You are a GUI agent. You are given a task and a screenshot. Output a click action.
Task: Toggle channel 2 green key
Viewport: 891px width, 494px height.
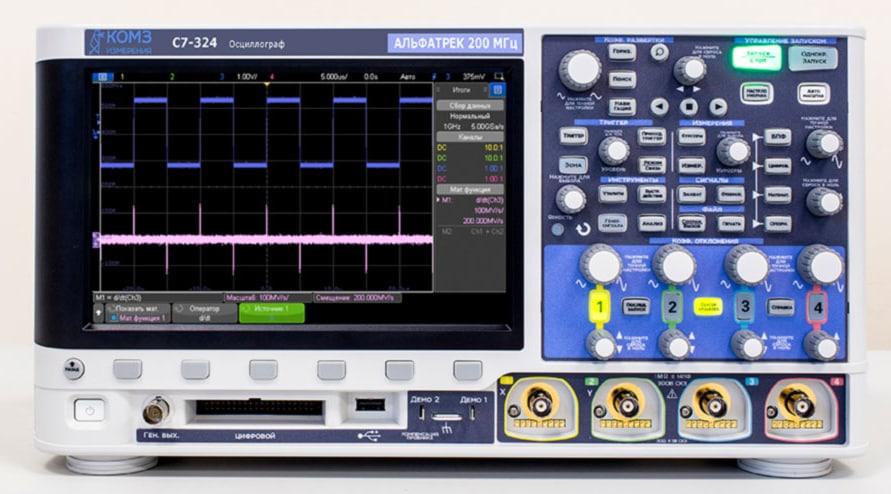click(x=672, y=307)
